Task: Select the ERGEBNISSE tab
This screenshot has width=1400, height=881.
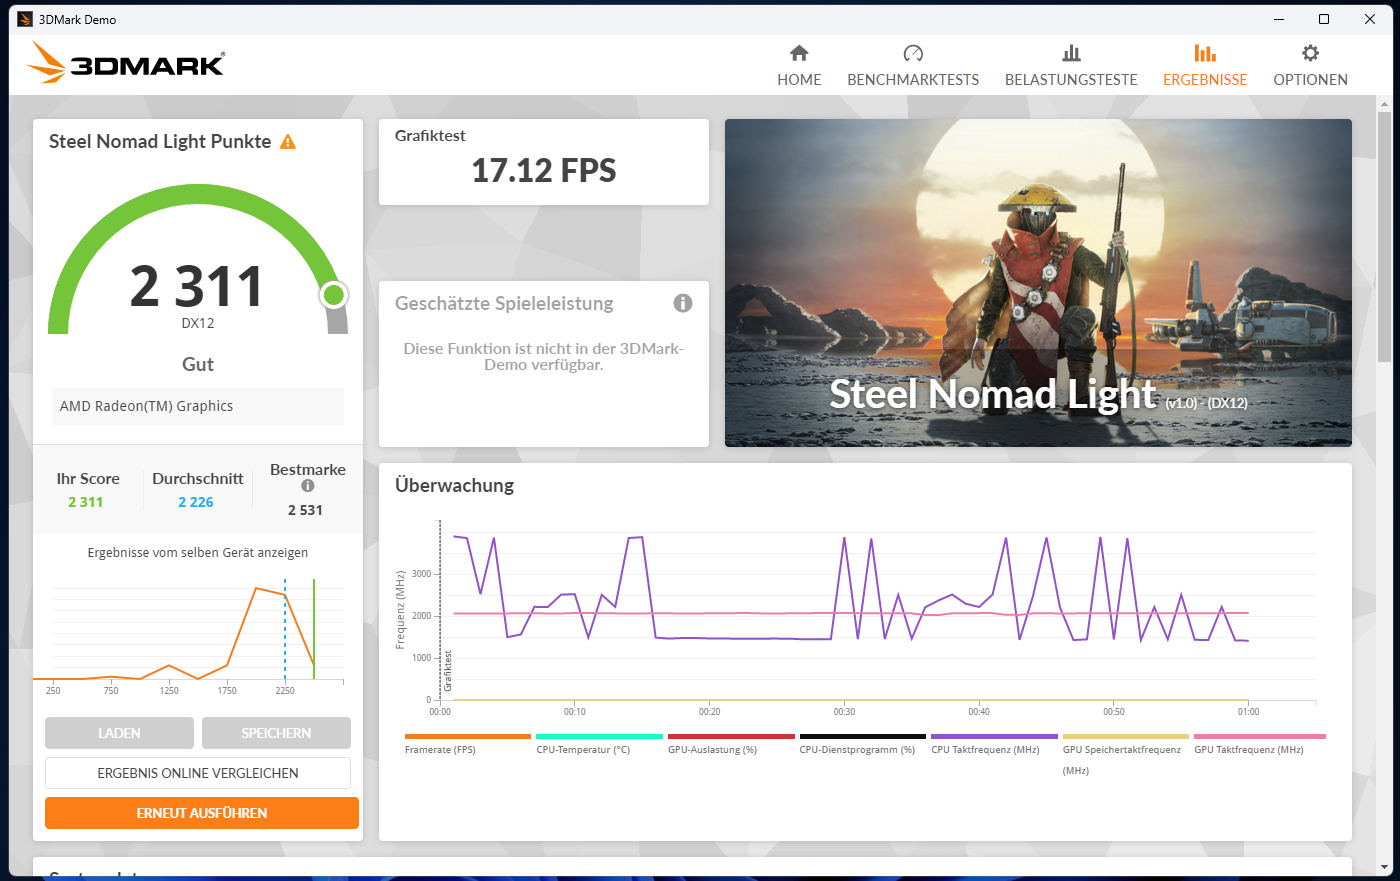Action: [1205, 66]
